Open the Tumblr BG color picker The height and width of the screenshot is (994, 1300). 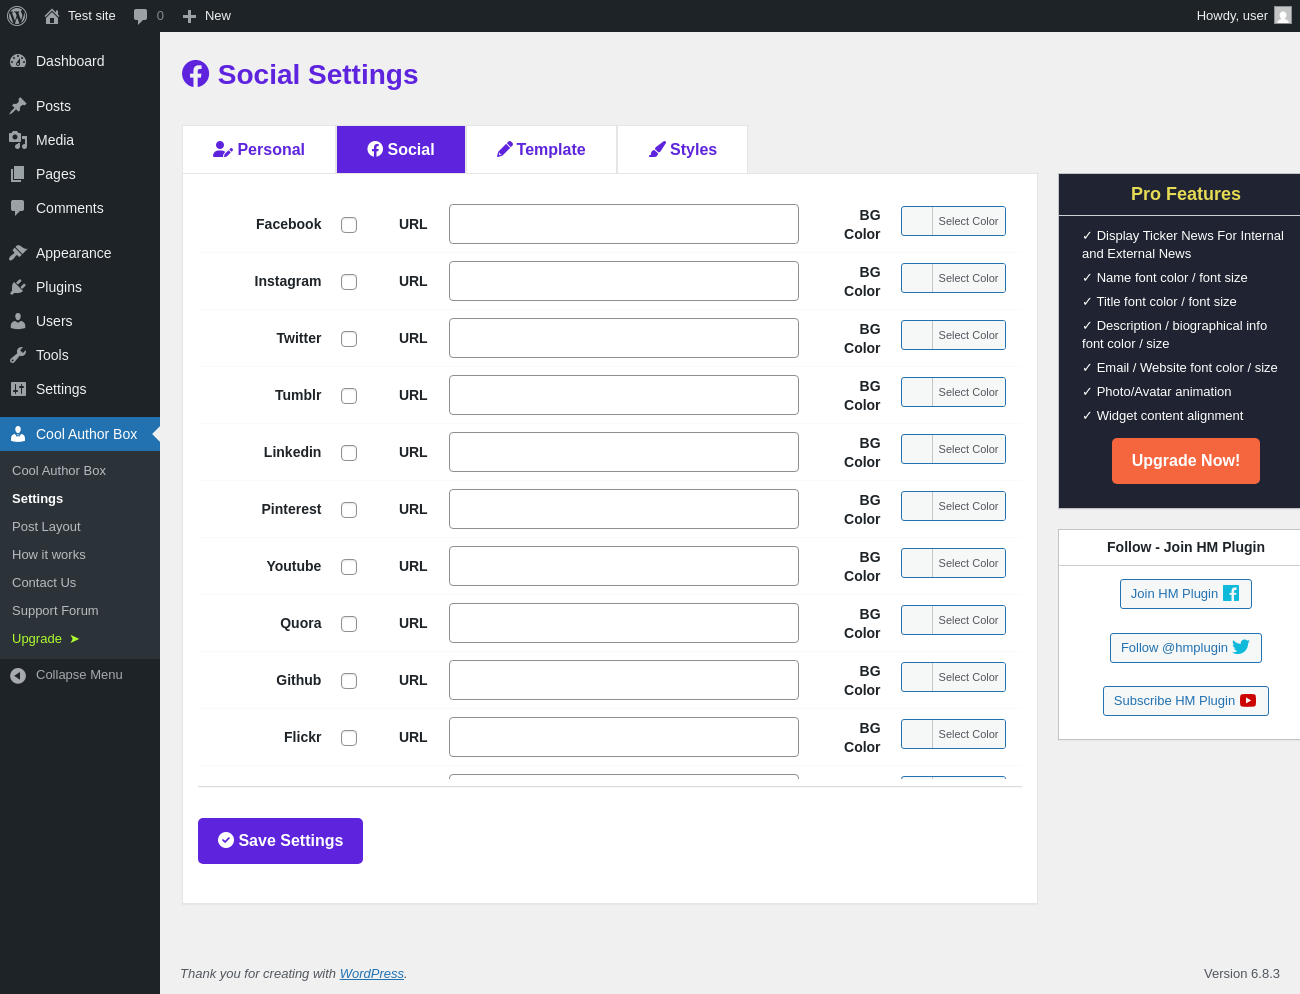pyautogui.click(x=953, y=392)
